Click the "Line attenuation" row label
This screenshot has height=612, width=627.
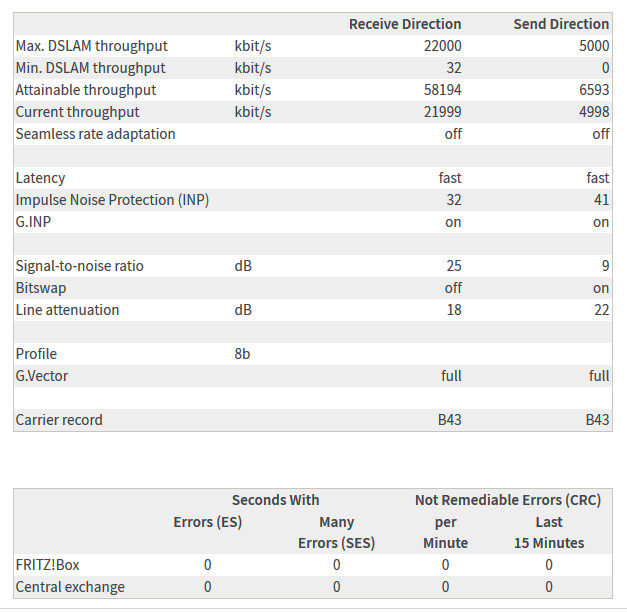point(67,310)
